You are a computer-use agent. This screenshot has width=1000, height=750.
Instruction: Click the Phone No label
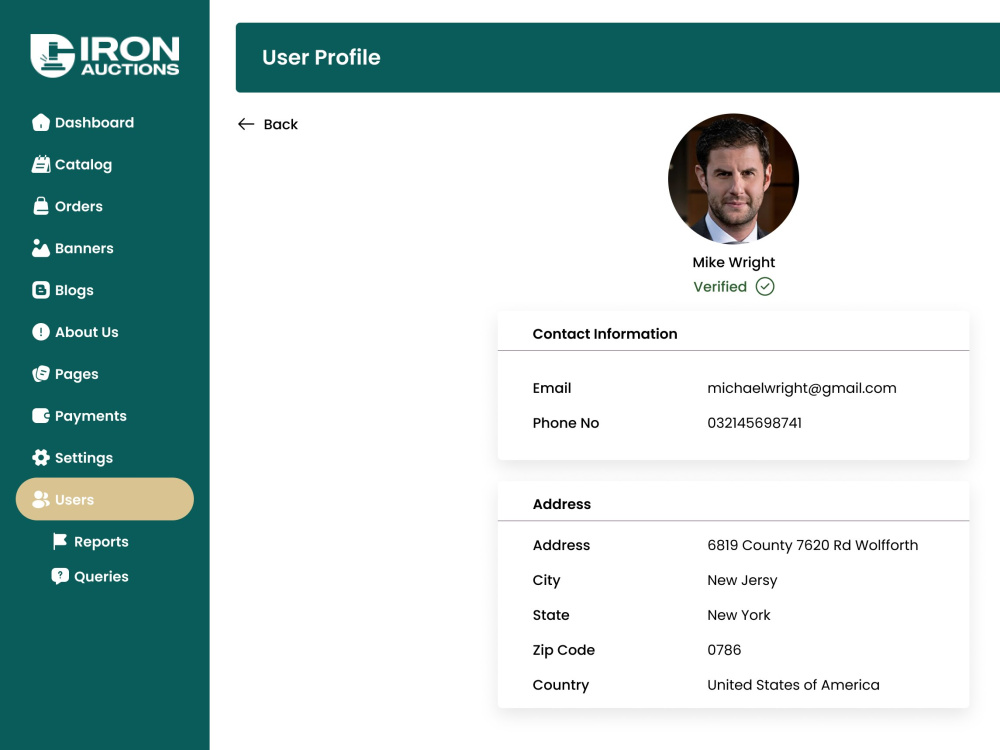click(x=566, y=423)
